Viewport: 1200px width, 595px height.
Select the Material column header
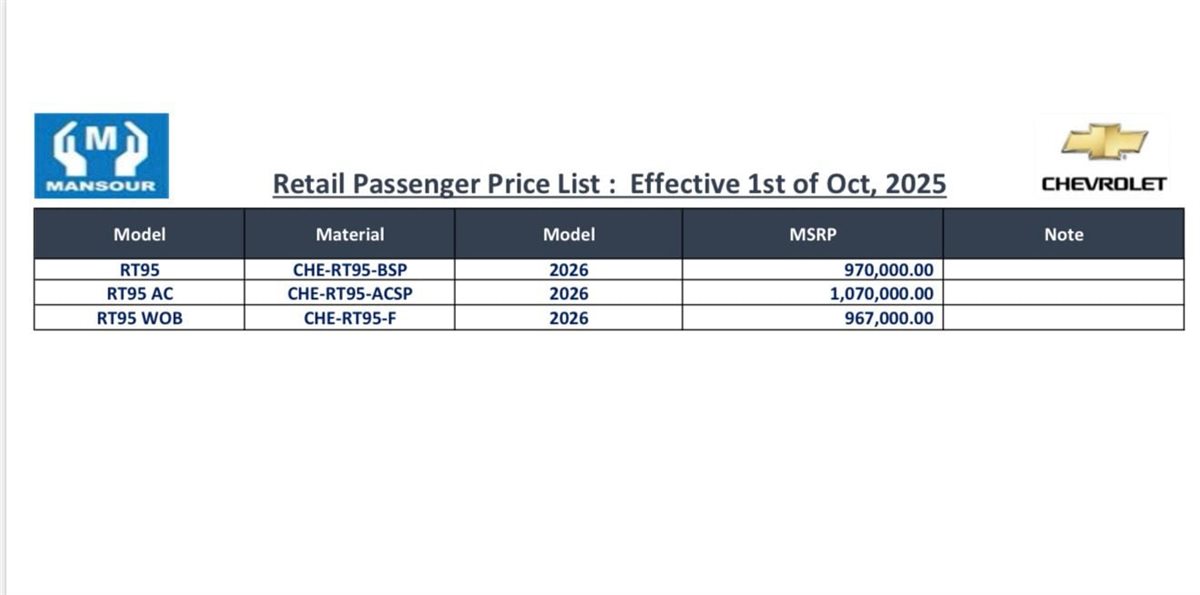tap(349, 235)
